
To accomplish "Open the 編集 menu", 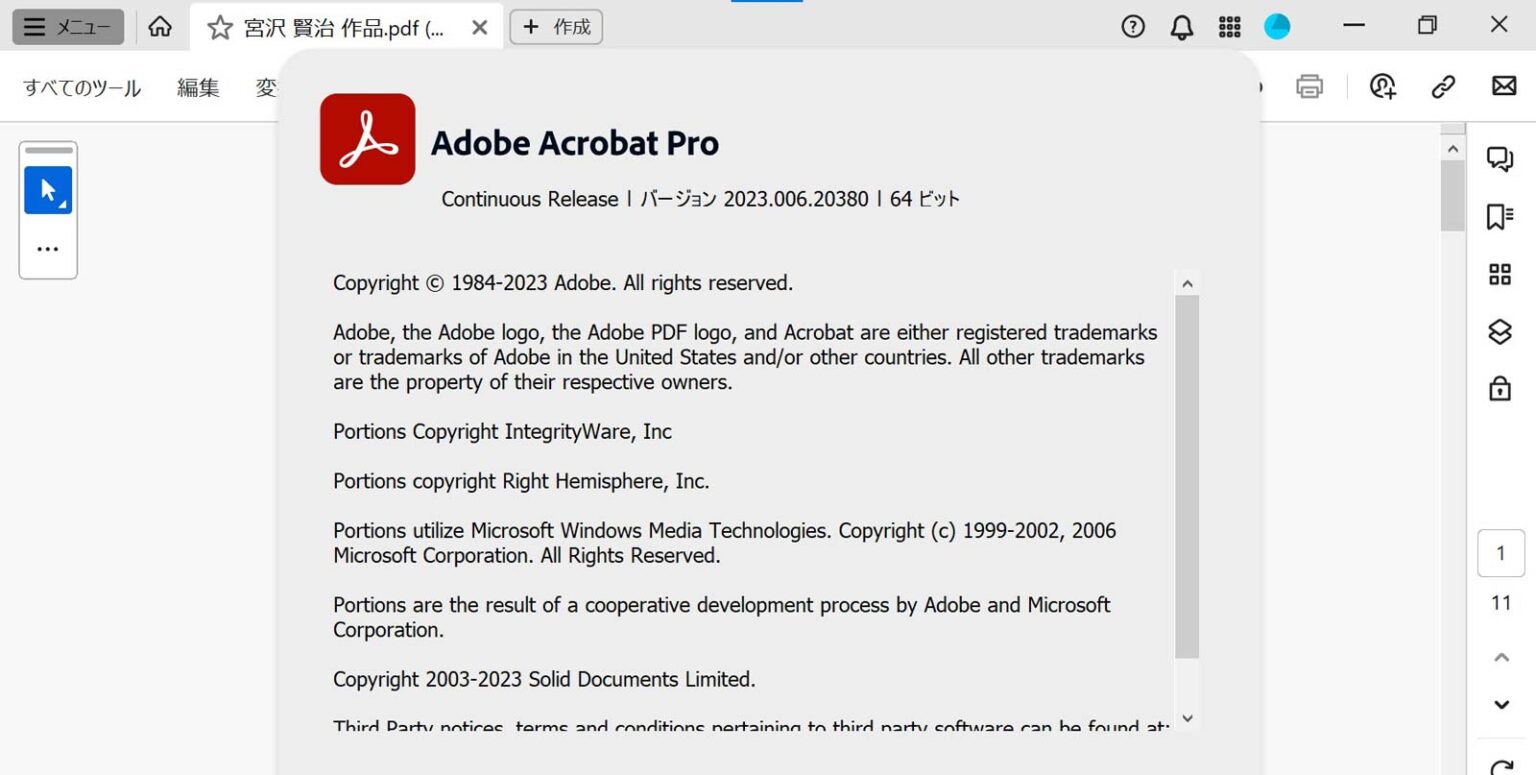I will coord(198,88).
